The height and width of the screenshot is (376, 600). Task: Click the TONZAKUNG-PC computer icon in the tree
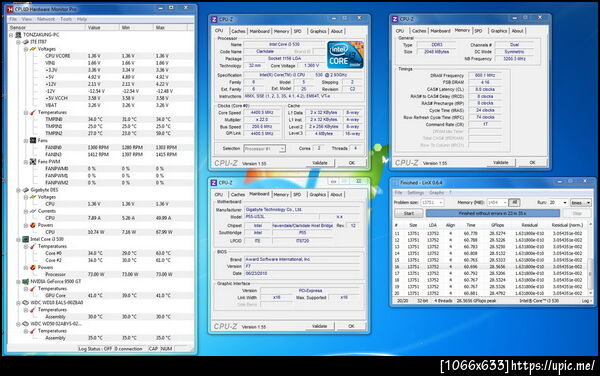point(18,35)
